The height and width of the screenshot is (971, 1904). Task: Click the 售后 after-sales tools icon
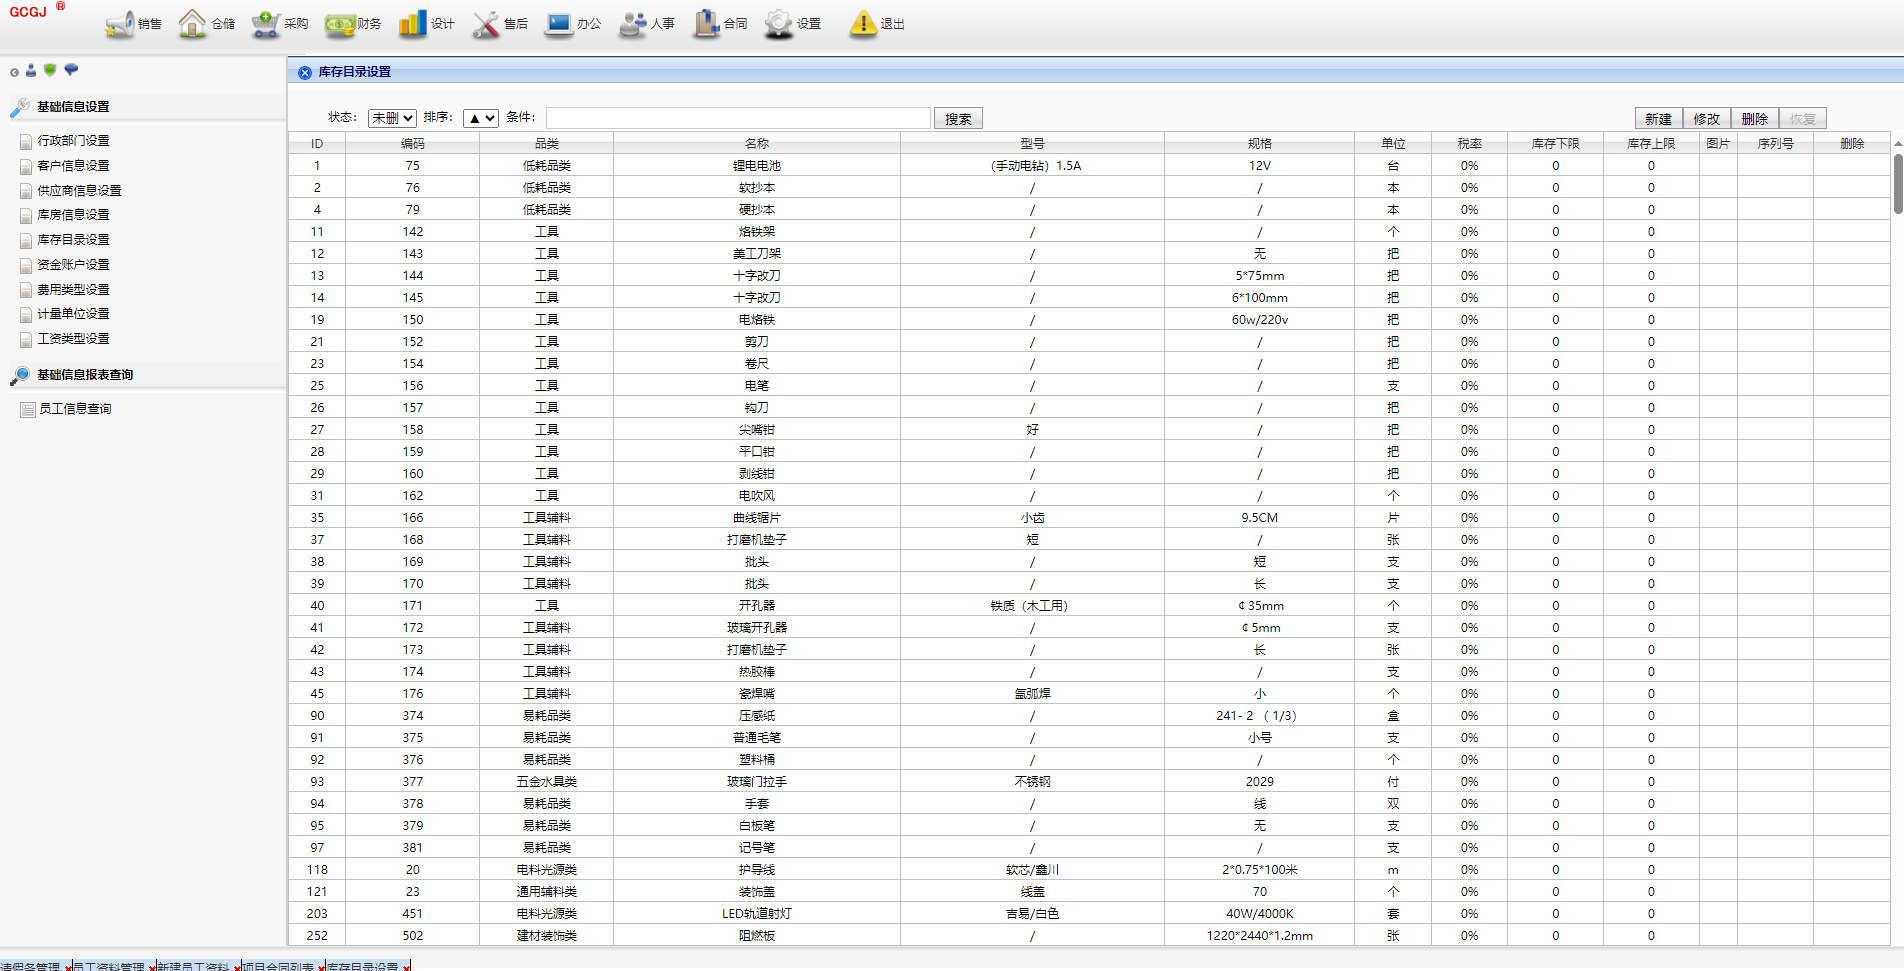pyautogui.click(x=486, y=24)
